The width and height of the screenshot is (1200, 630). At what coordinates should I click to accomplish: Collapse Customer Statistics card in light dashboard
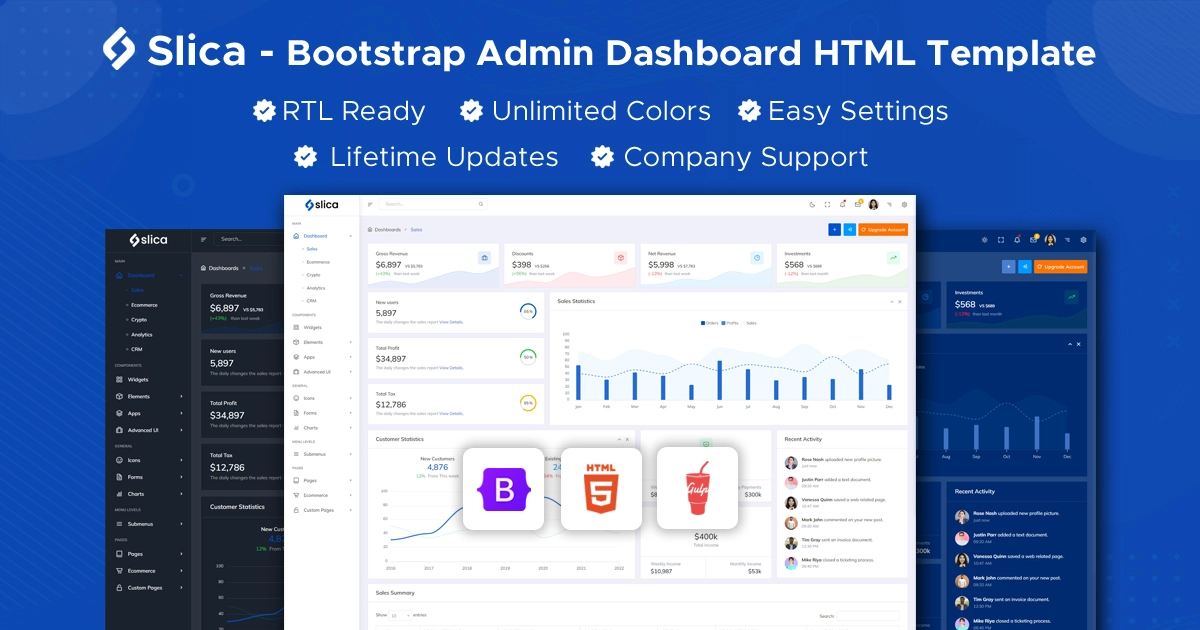pyautogui.click(x=620, y=439)
